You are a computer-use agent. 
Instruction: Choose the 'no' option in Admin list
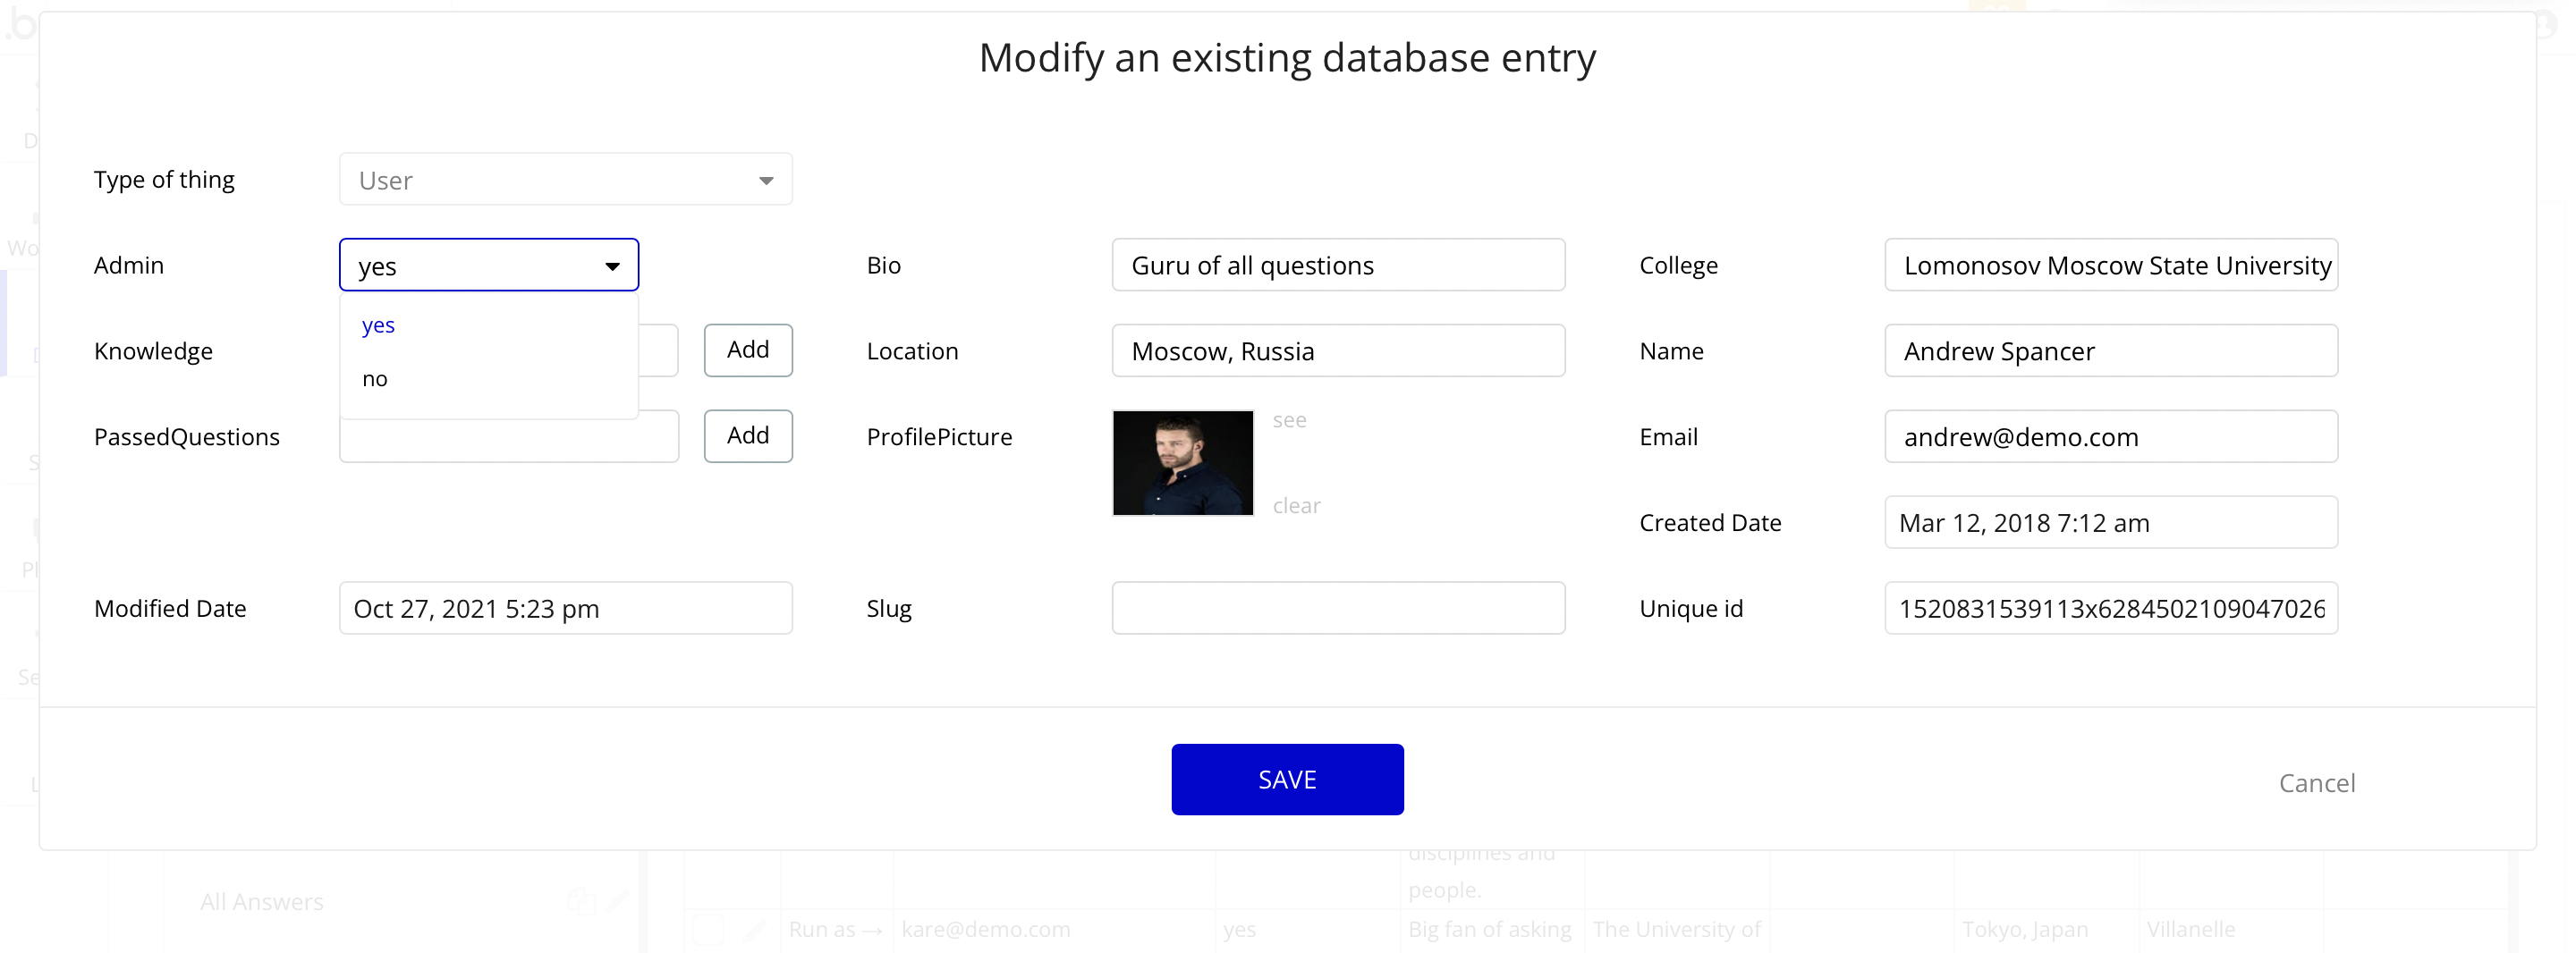[375, 379]
